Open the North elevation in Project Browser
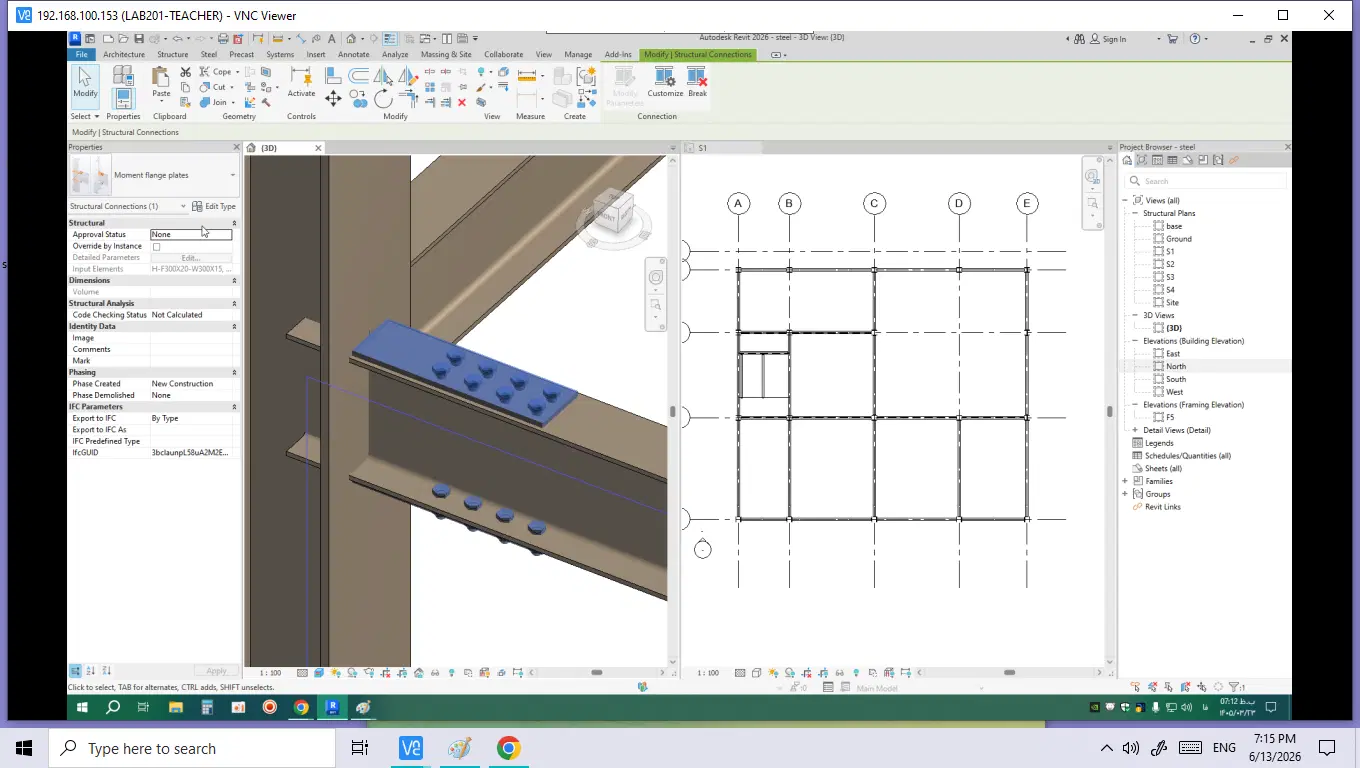This screenshot has height=768, width=1360. pos(1175,366)
